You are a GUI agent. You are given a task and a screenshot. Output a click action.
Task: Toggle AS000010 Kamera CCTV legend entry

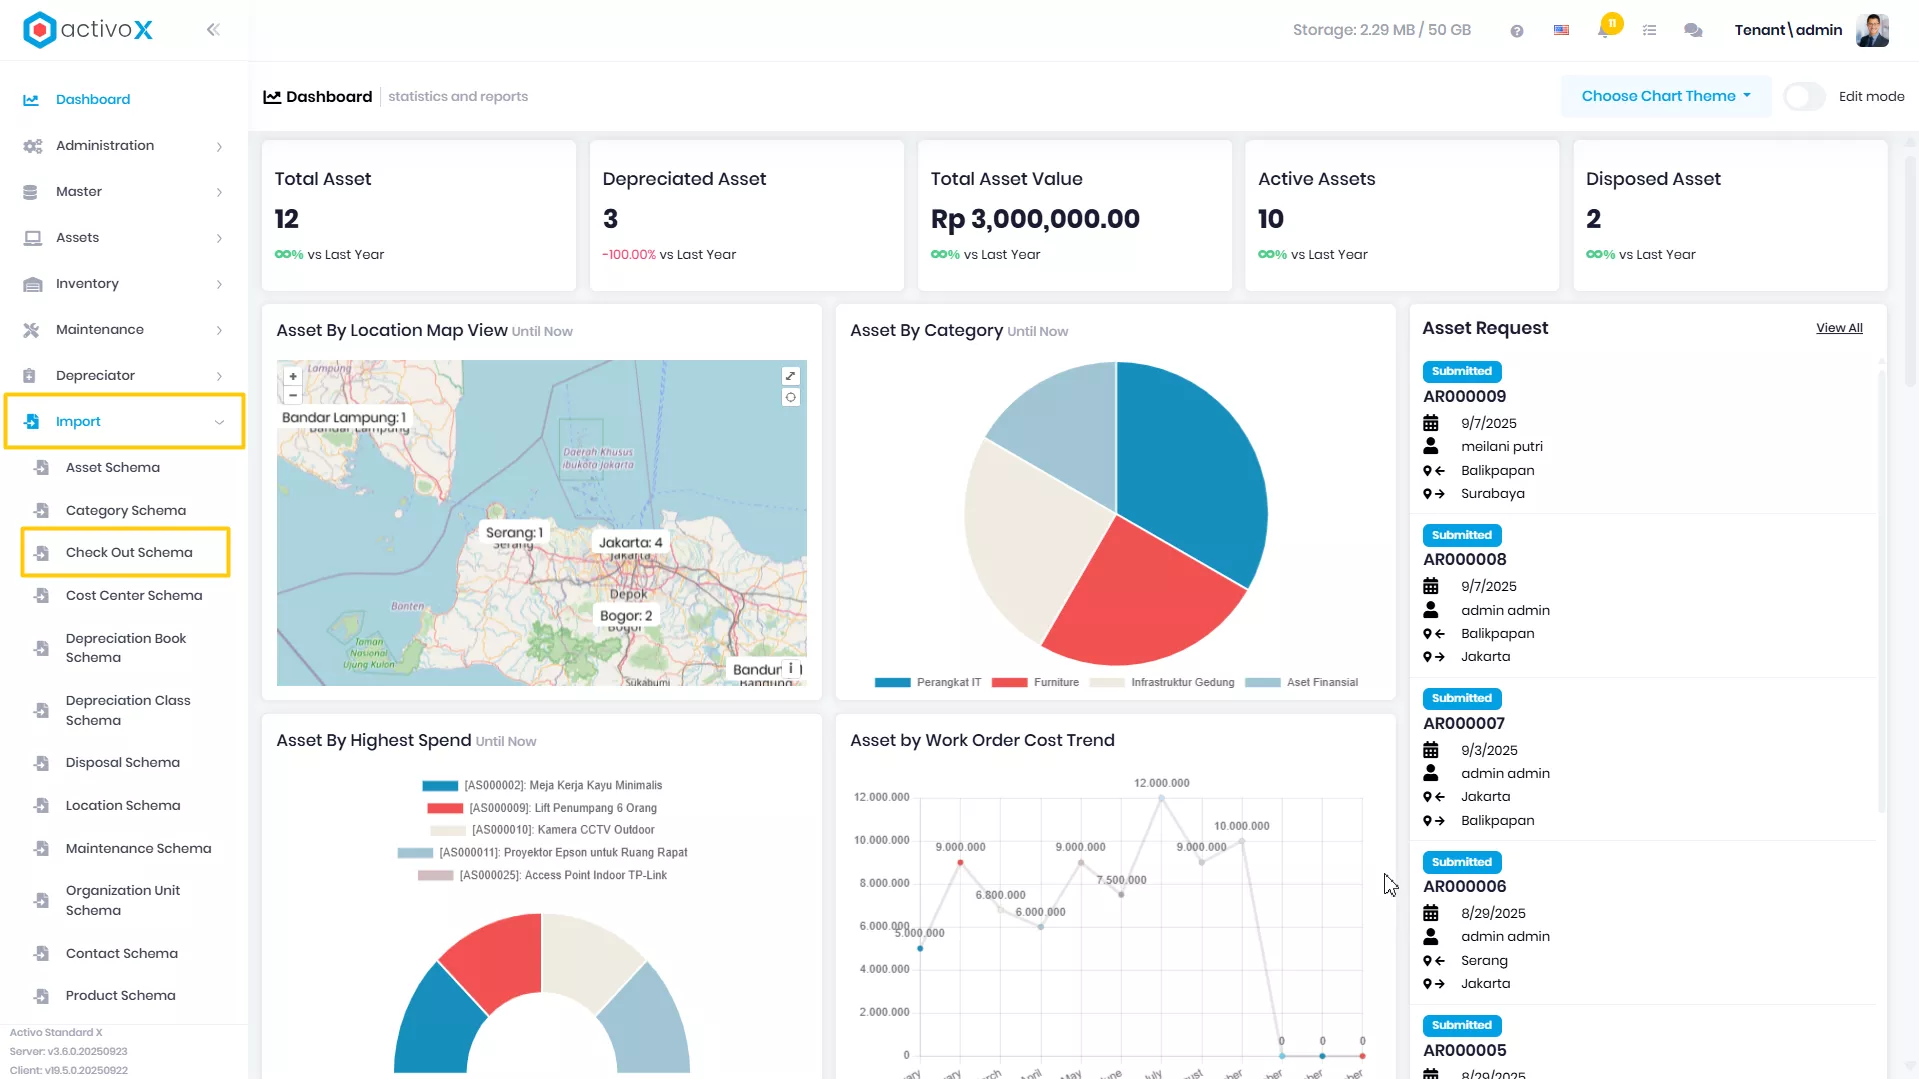542,830
